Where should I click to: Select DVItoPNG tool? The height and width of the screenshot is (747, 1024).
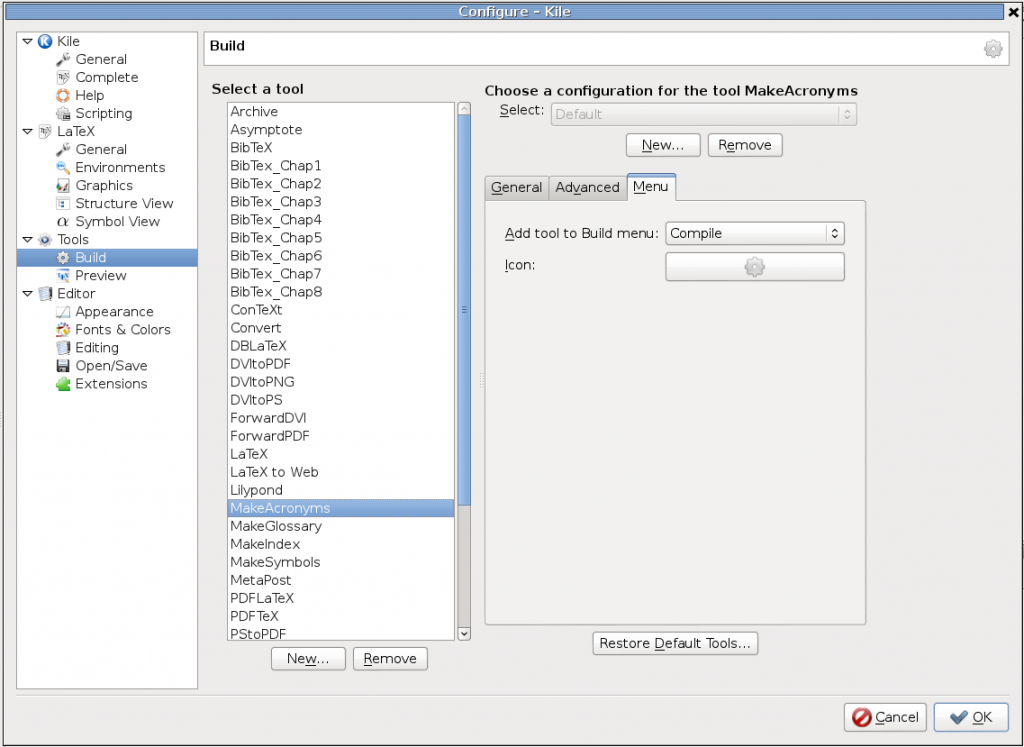click(340, 382)
